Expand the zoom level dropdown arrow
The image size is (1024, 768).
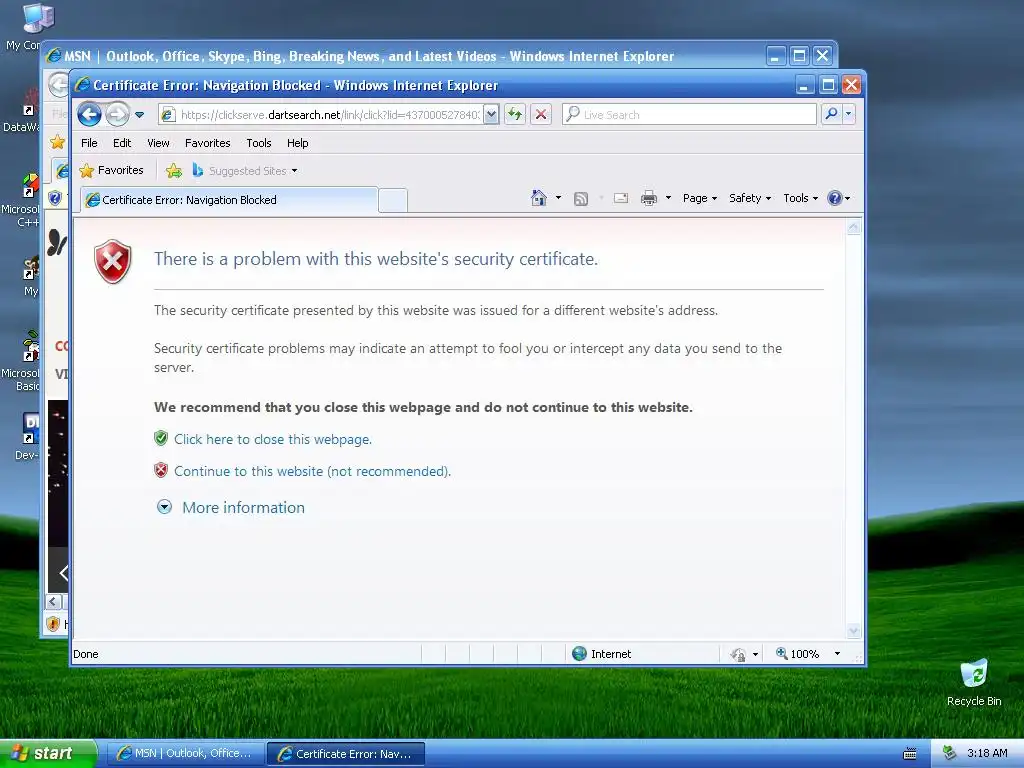837,654
